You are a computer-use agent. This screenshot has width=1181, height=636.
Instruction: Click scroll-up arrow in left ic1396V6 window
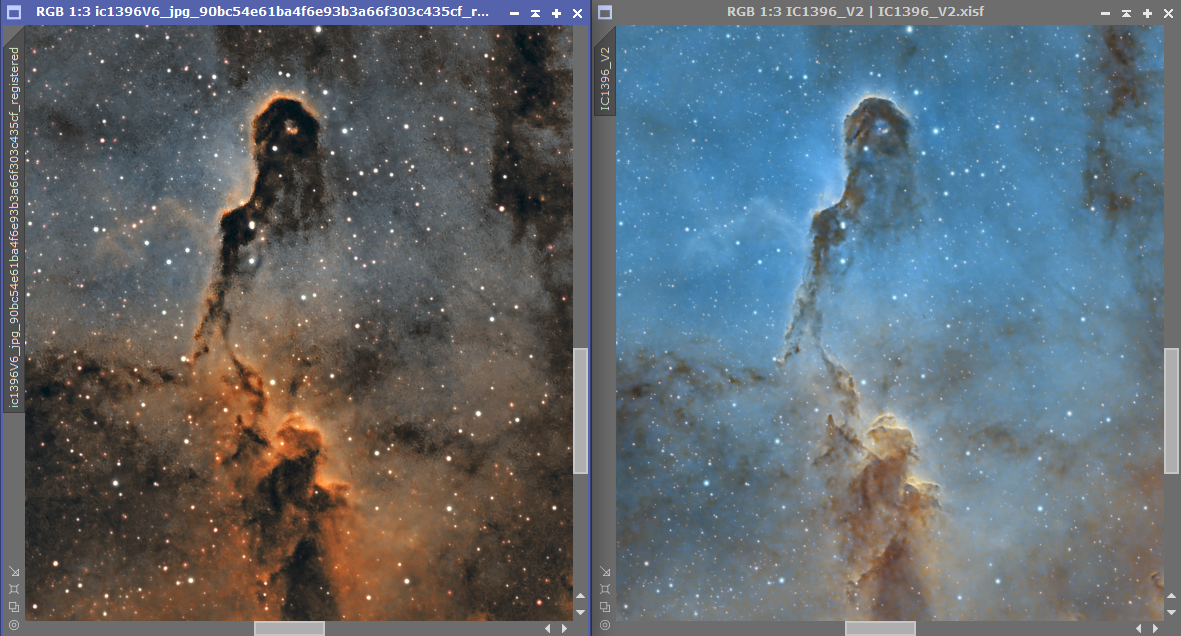580,596
